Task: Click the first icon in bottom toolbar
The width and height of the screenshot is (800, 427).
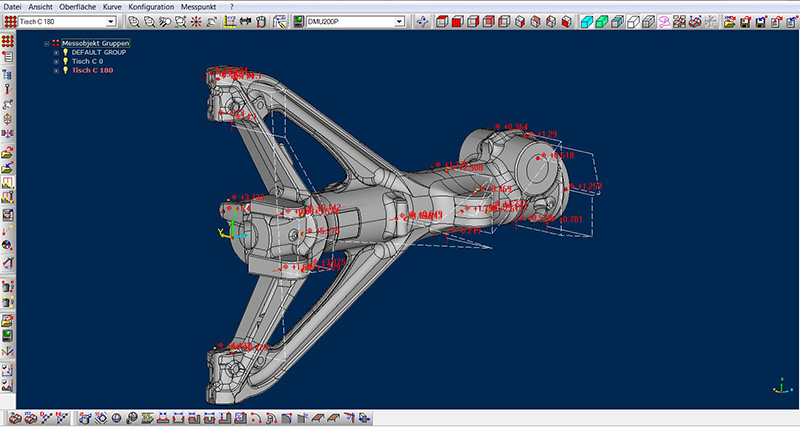Action: [x=15, y=418]
